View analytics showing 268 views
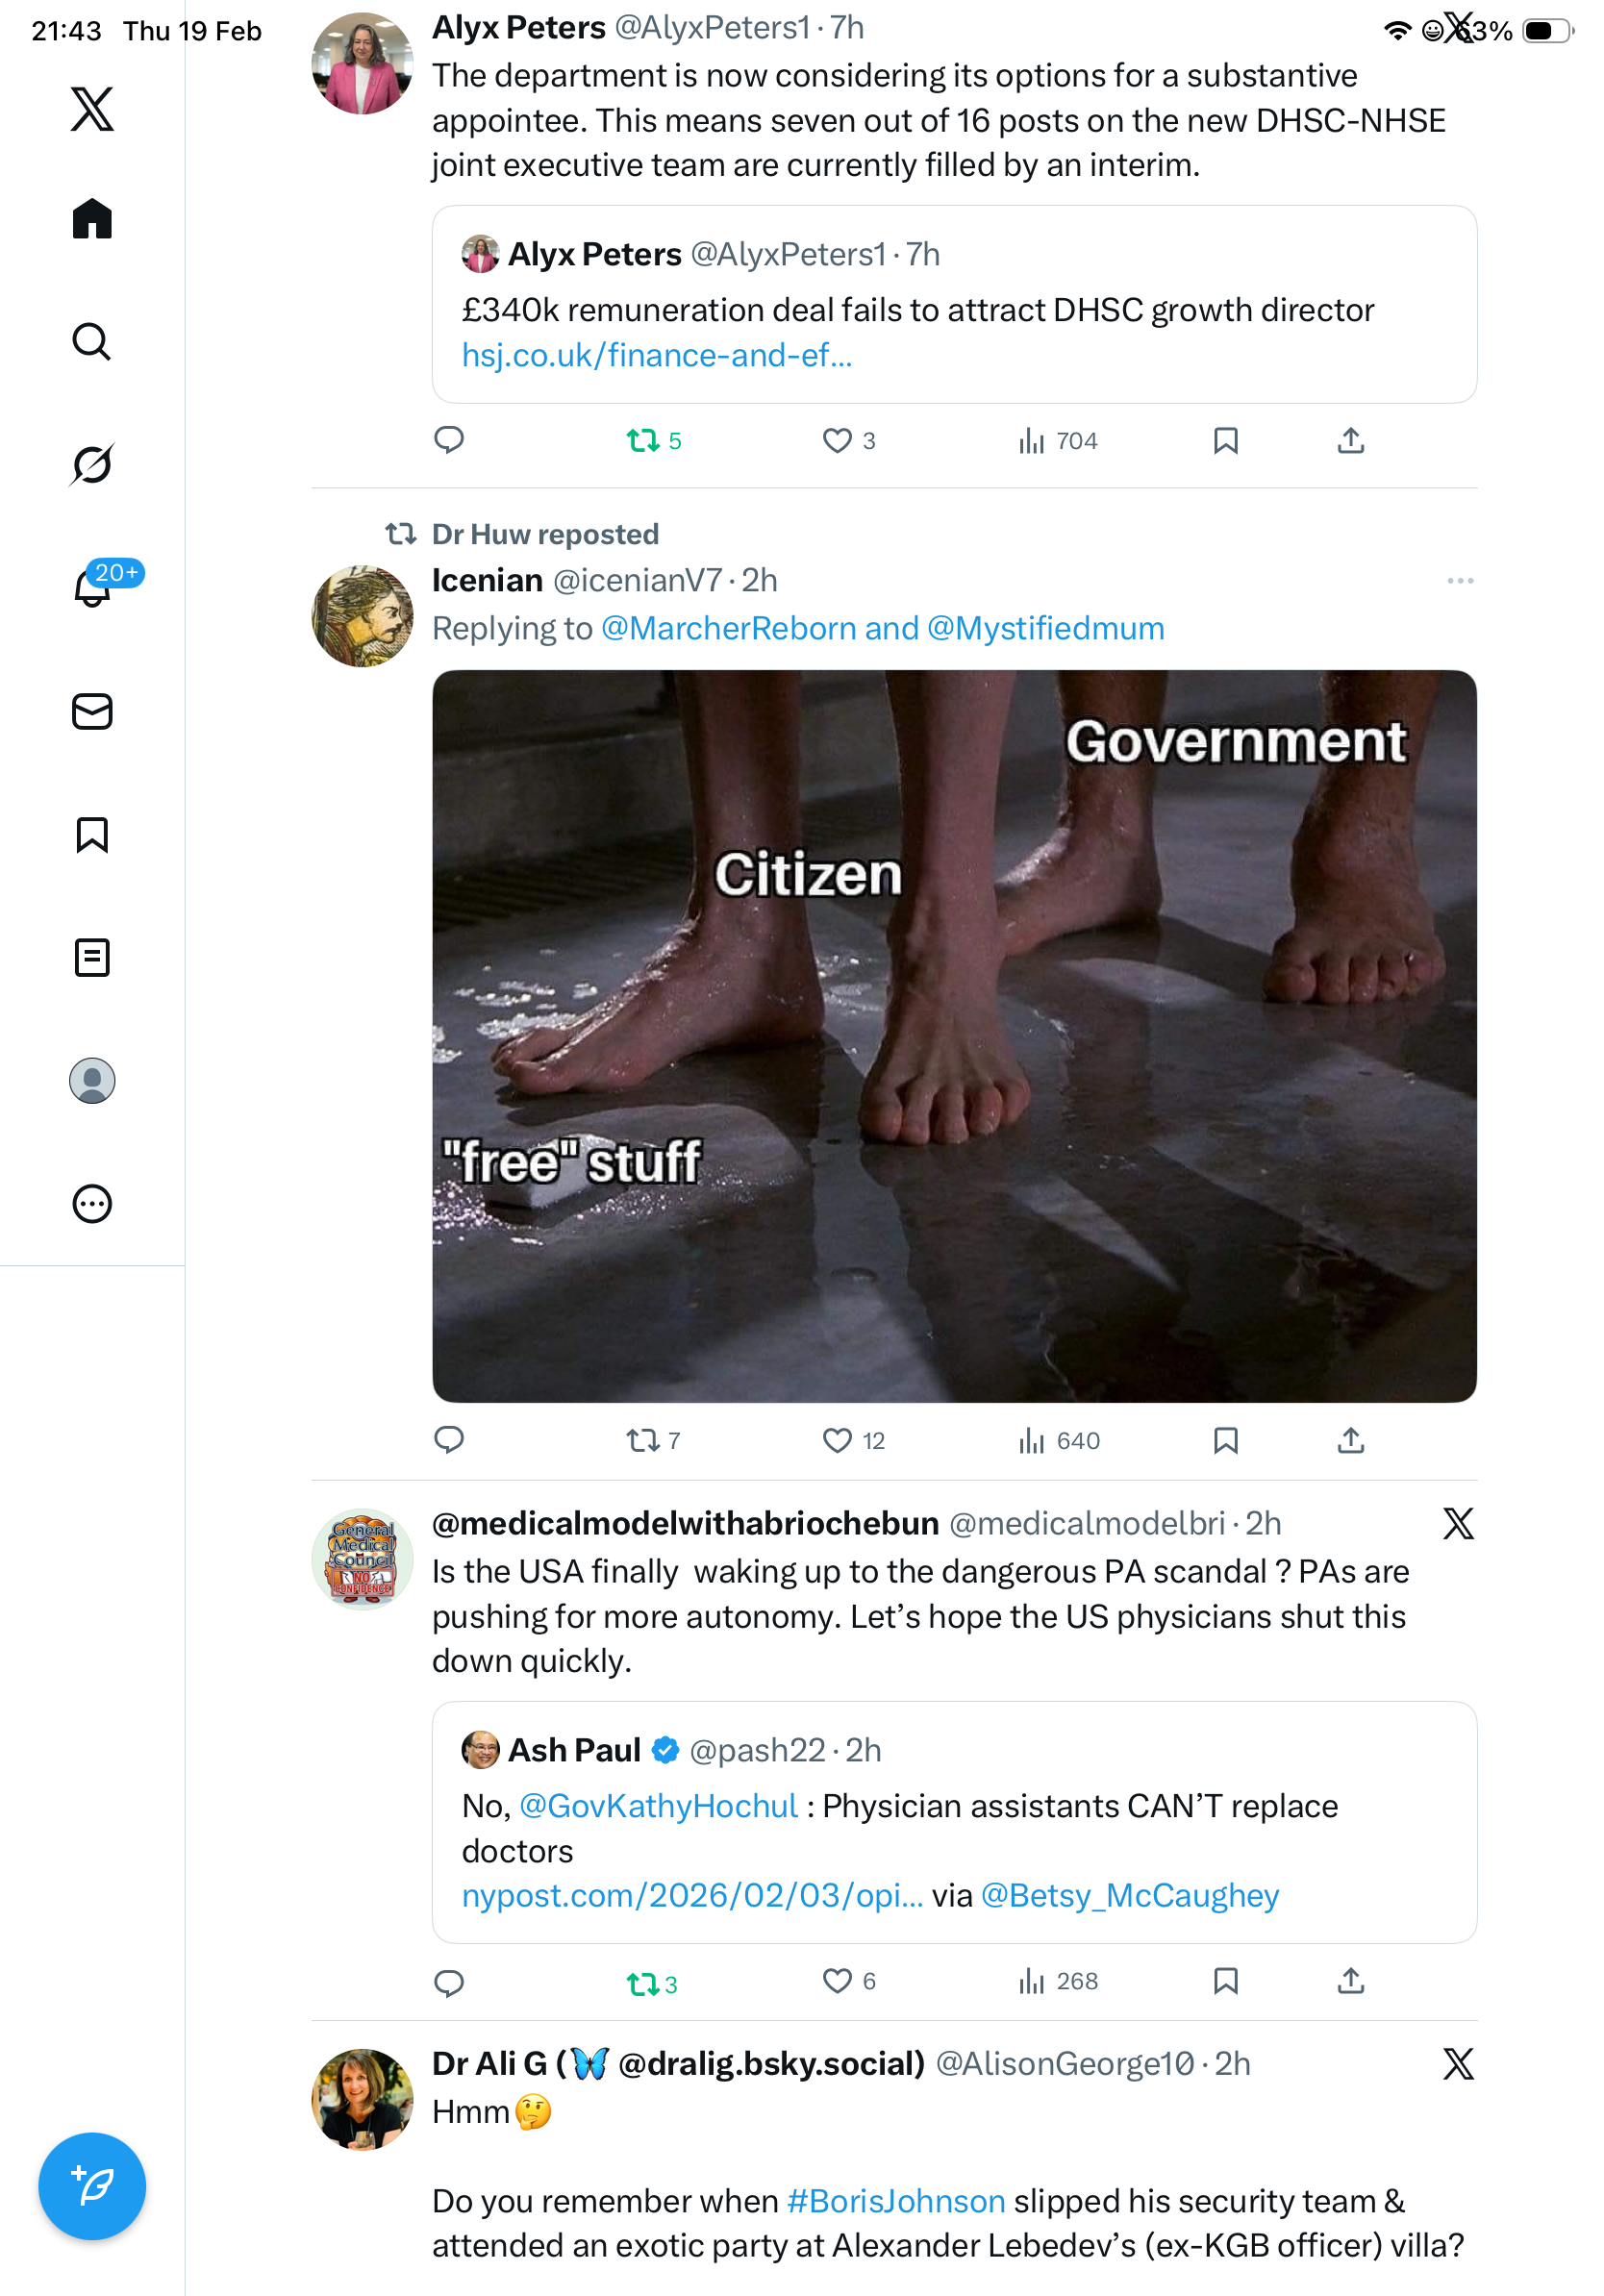 pyautogui.click(x=1058, y=1980)
